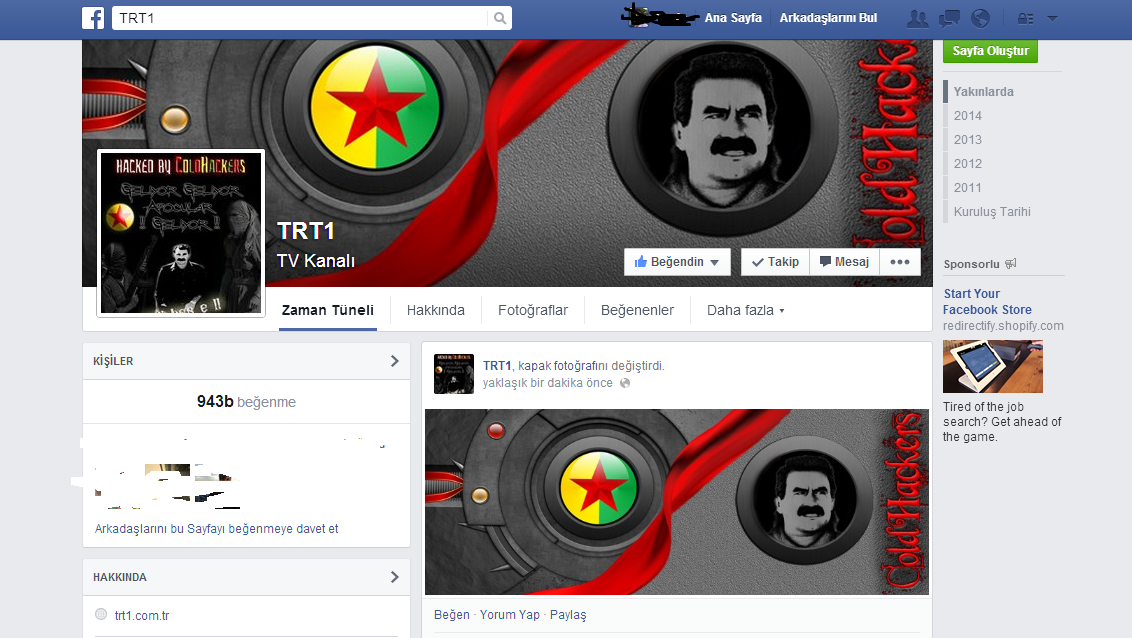Viewport: 1132px width, 638px height.
Task: Switch to the Hakkında tab
Action: [435, 310]
